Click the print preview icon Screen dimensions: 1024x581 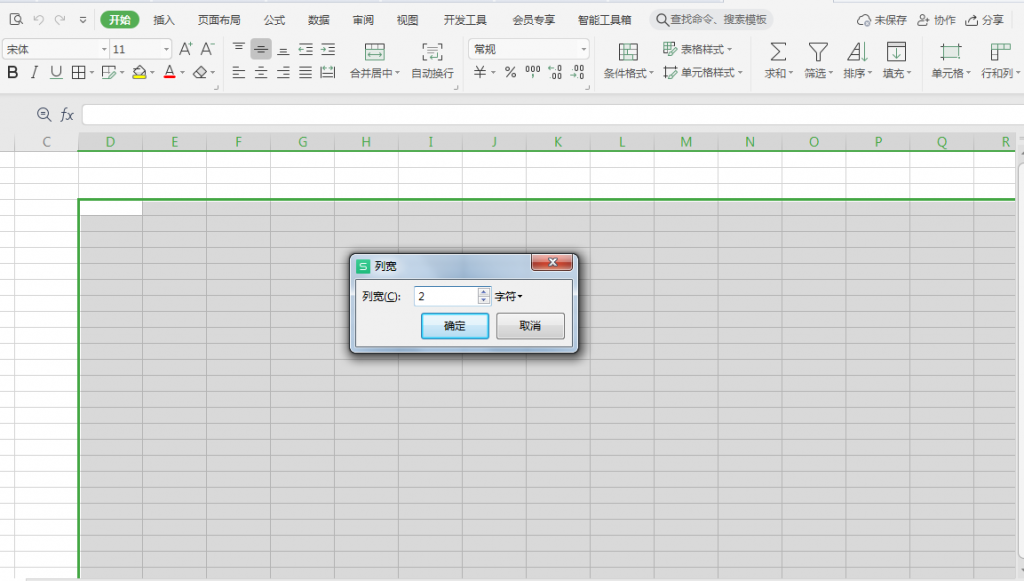click(16, 20)
